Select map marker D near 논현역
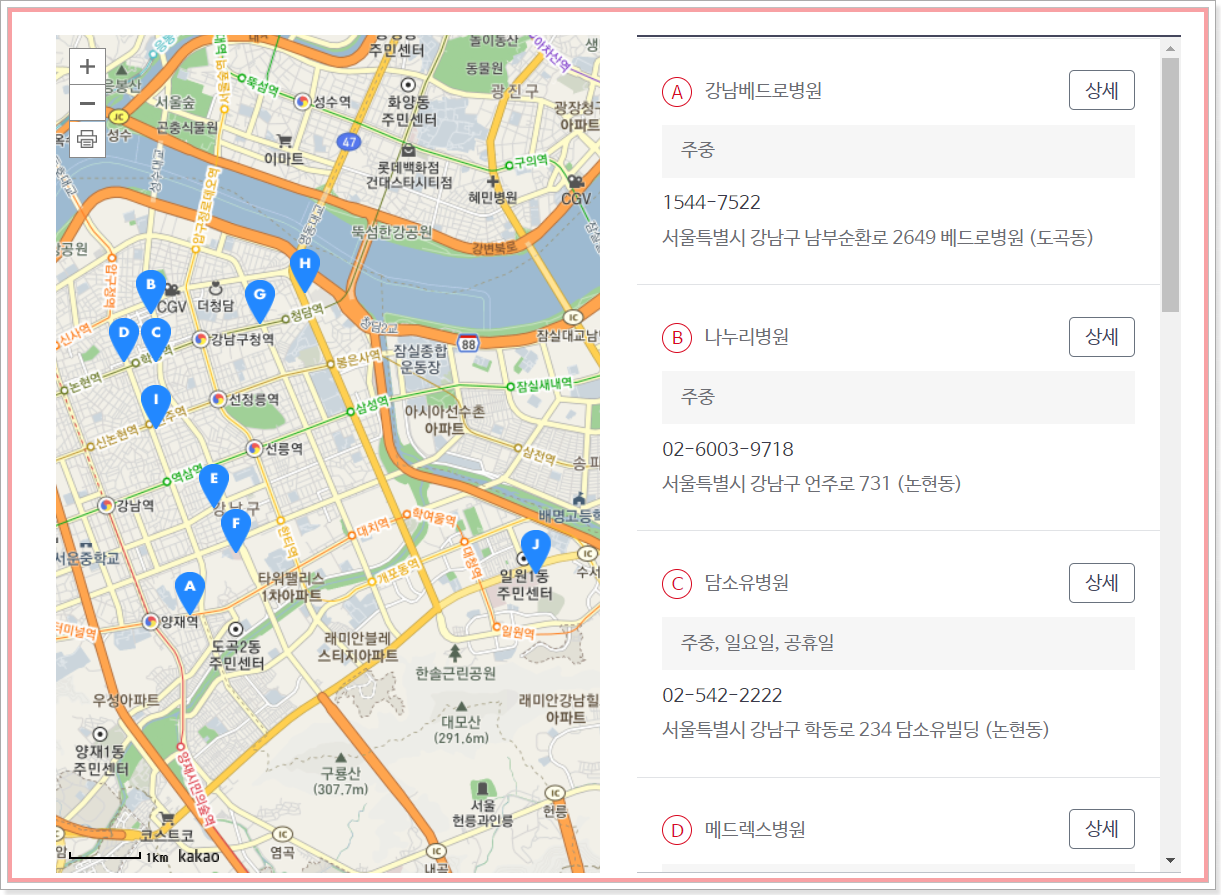 pos(123,333)
